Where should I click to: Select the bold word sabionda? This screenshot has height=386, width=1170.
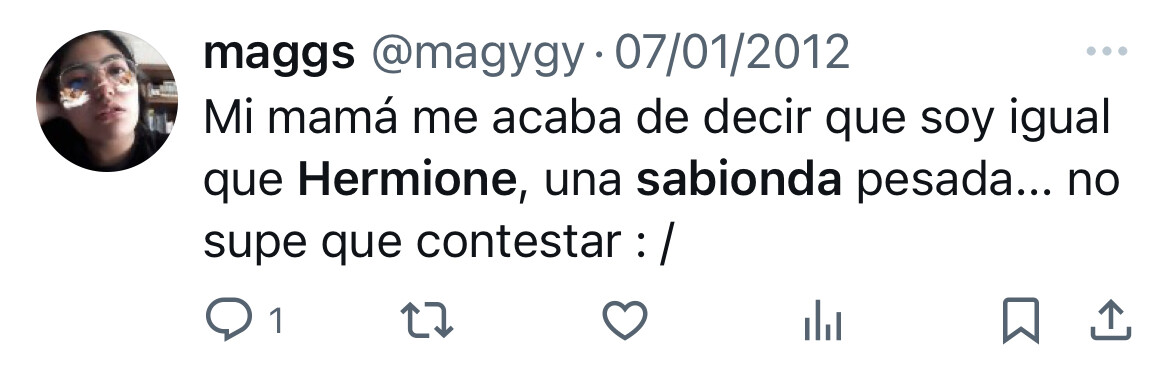(739, 180)
